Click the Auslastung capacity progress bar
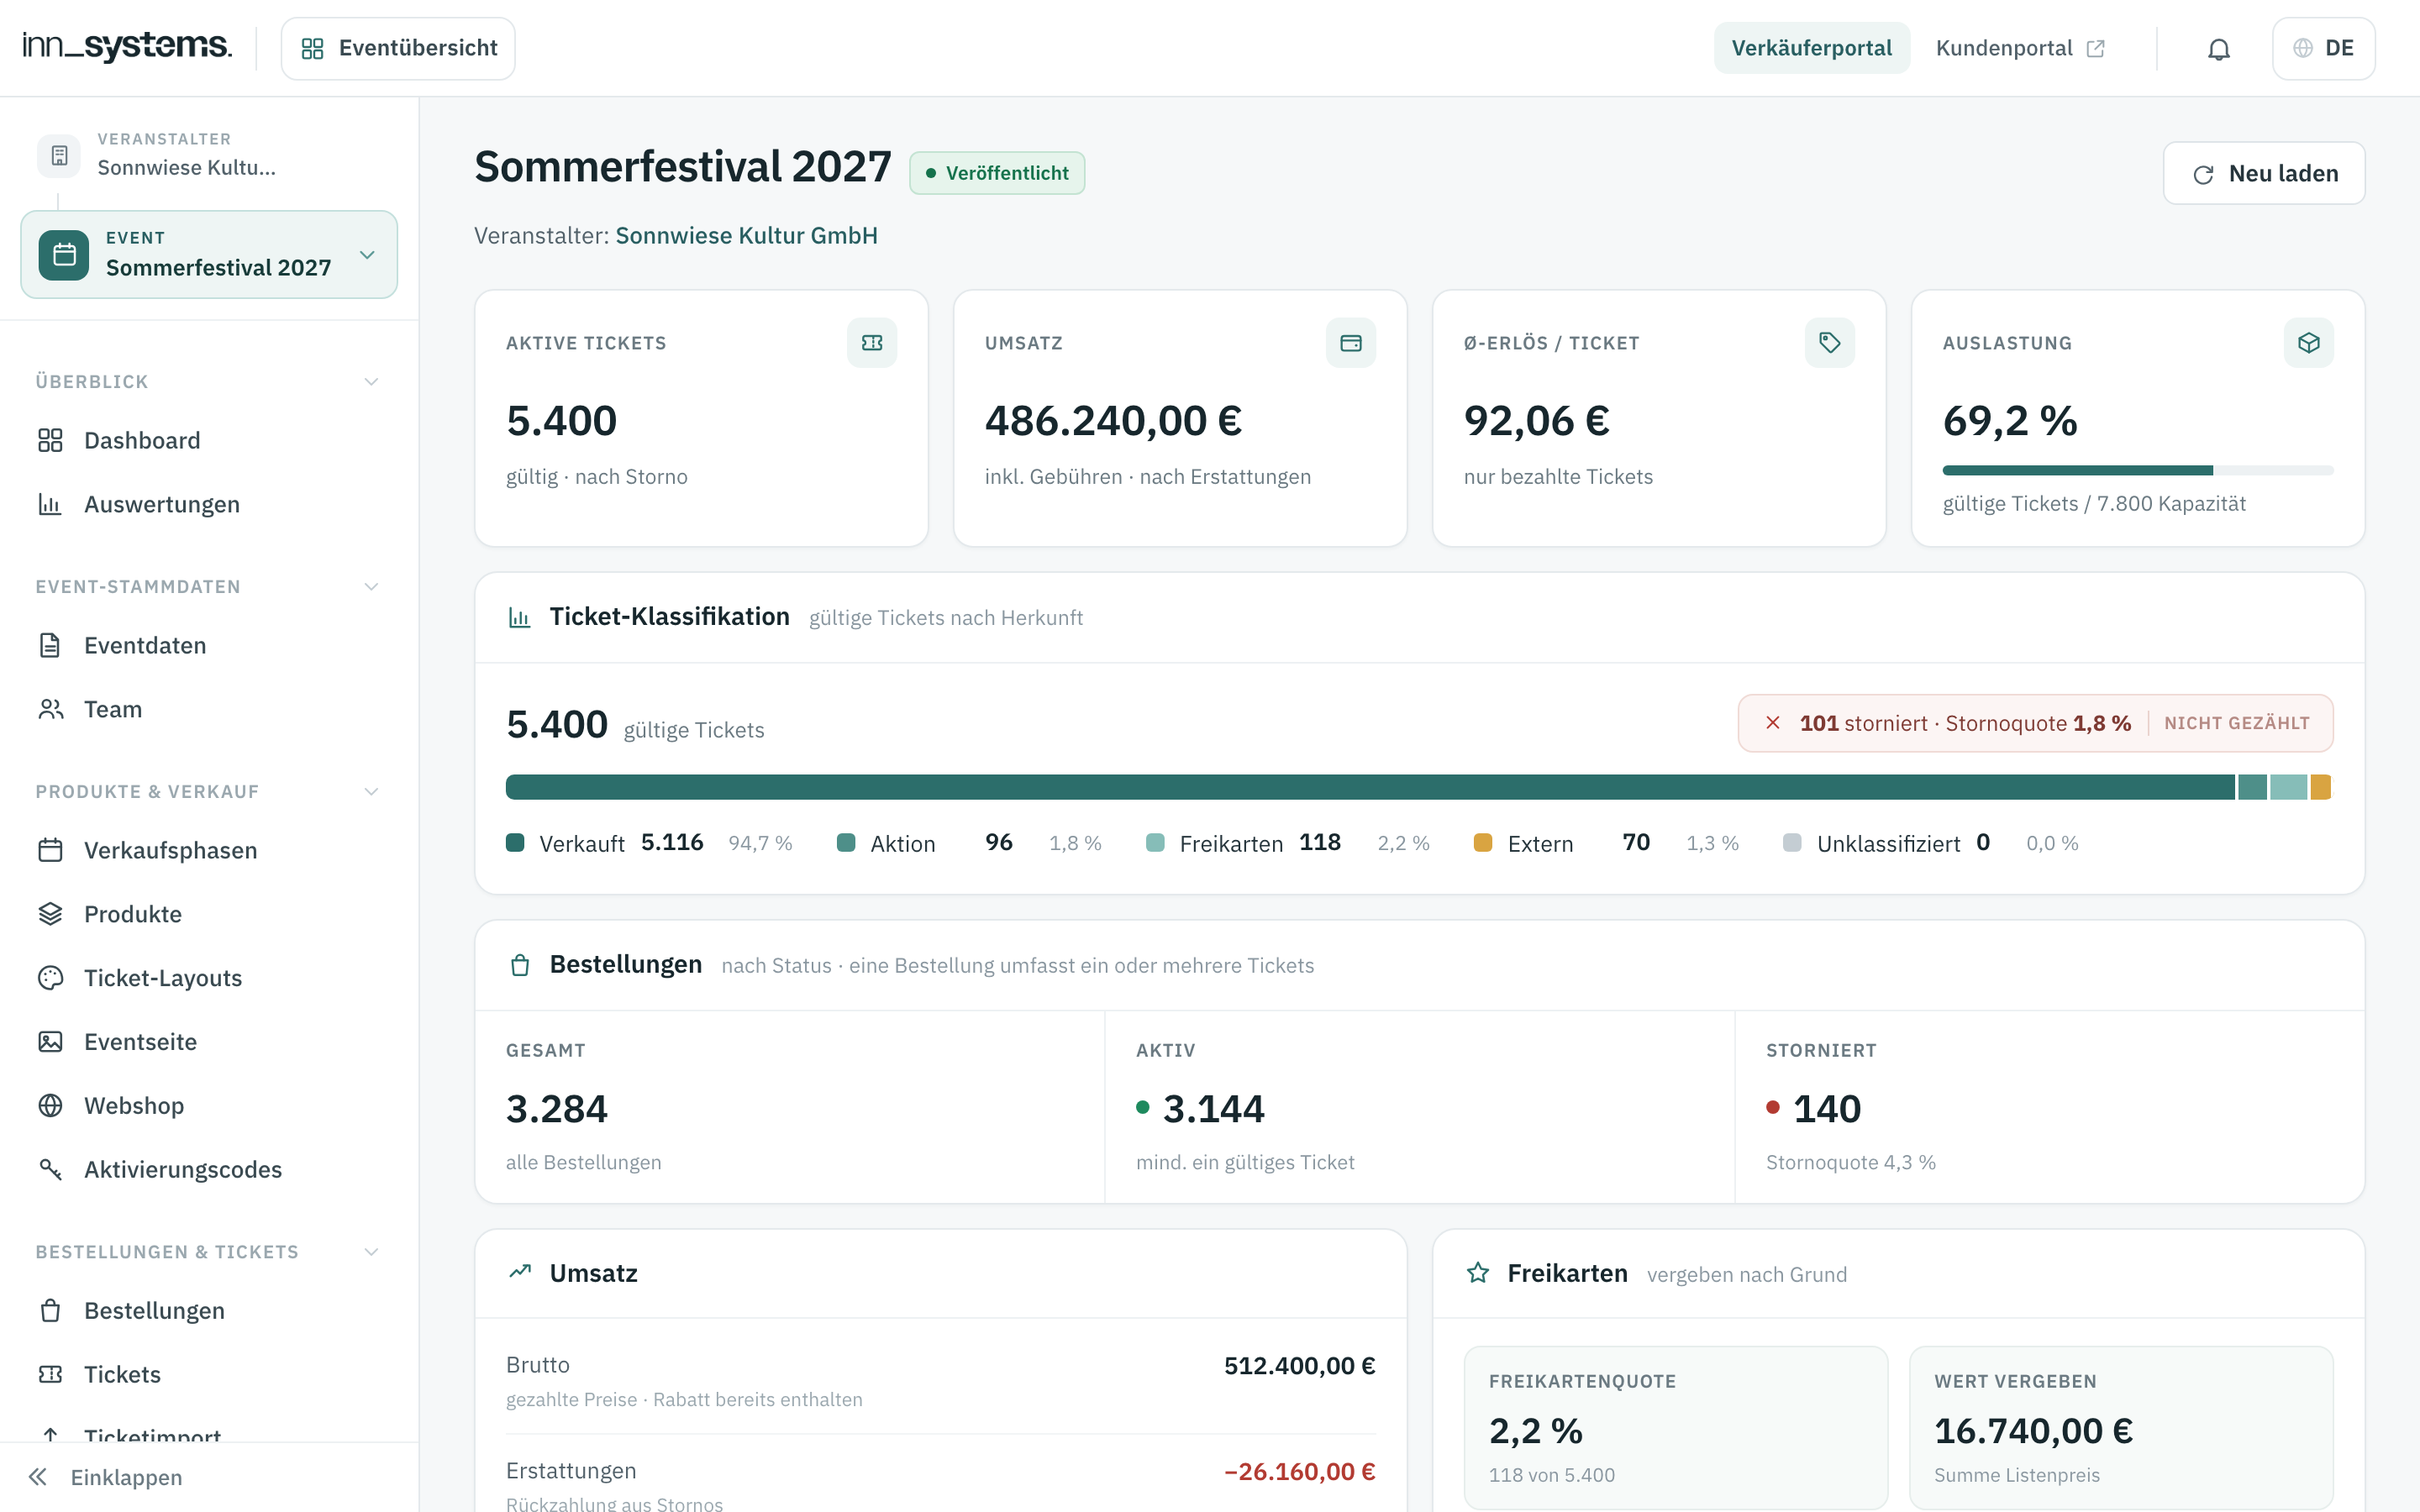Image resolution: width=2420 pixels, height=1512 pixels. pos(2137,470)
